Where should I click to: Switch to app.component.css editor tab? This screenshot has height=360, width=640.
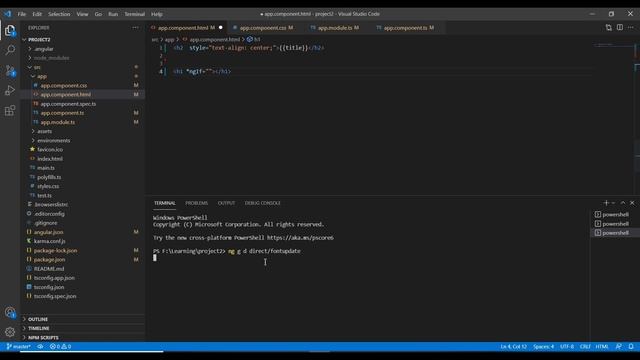(263, 28)
